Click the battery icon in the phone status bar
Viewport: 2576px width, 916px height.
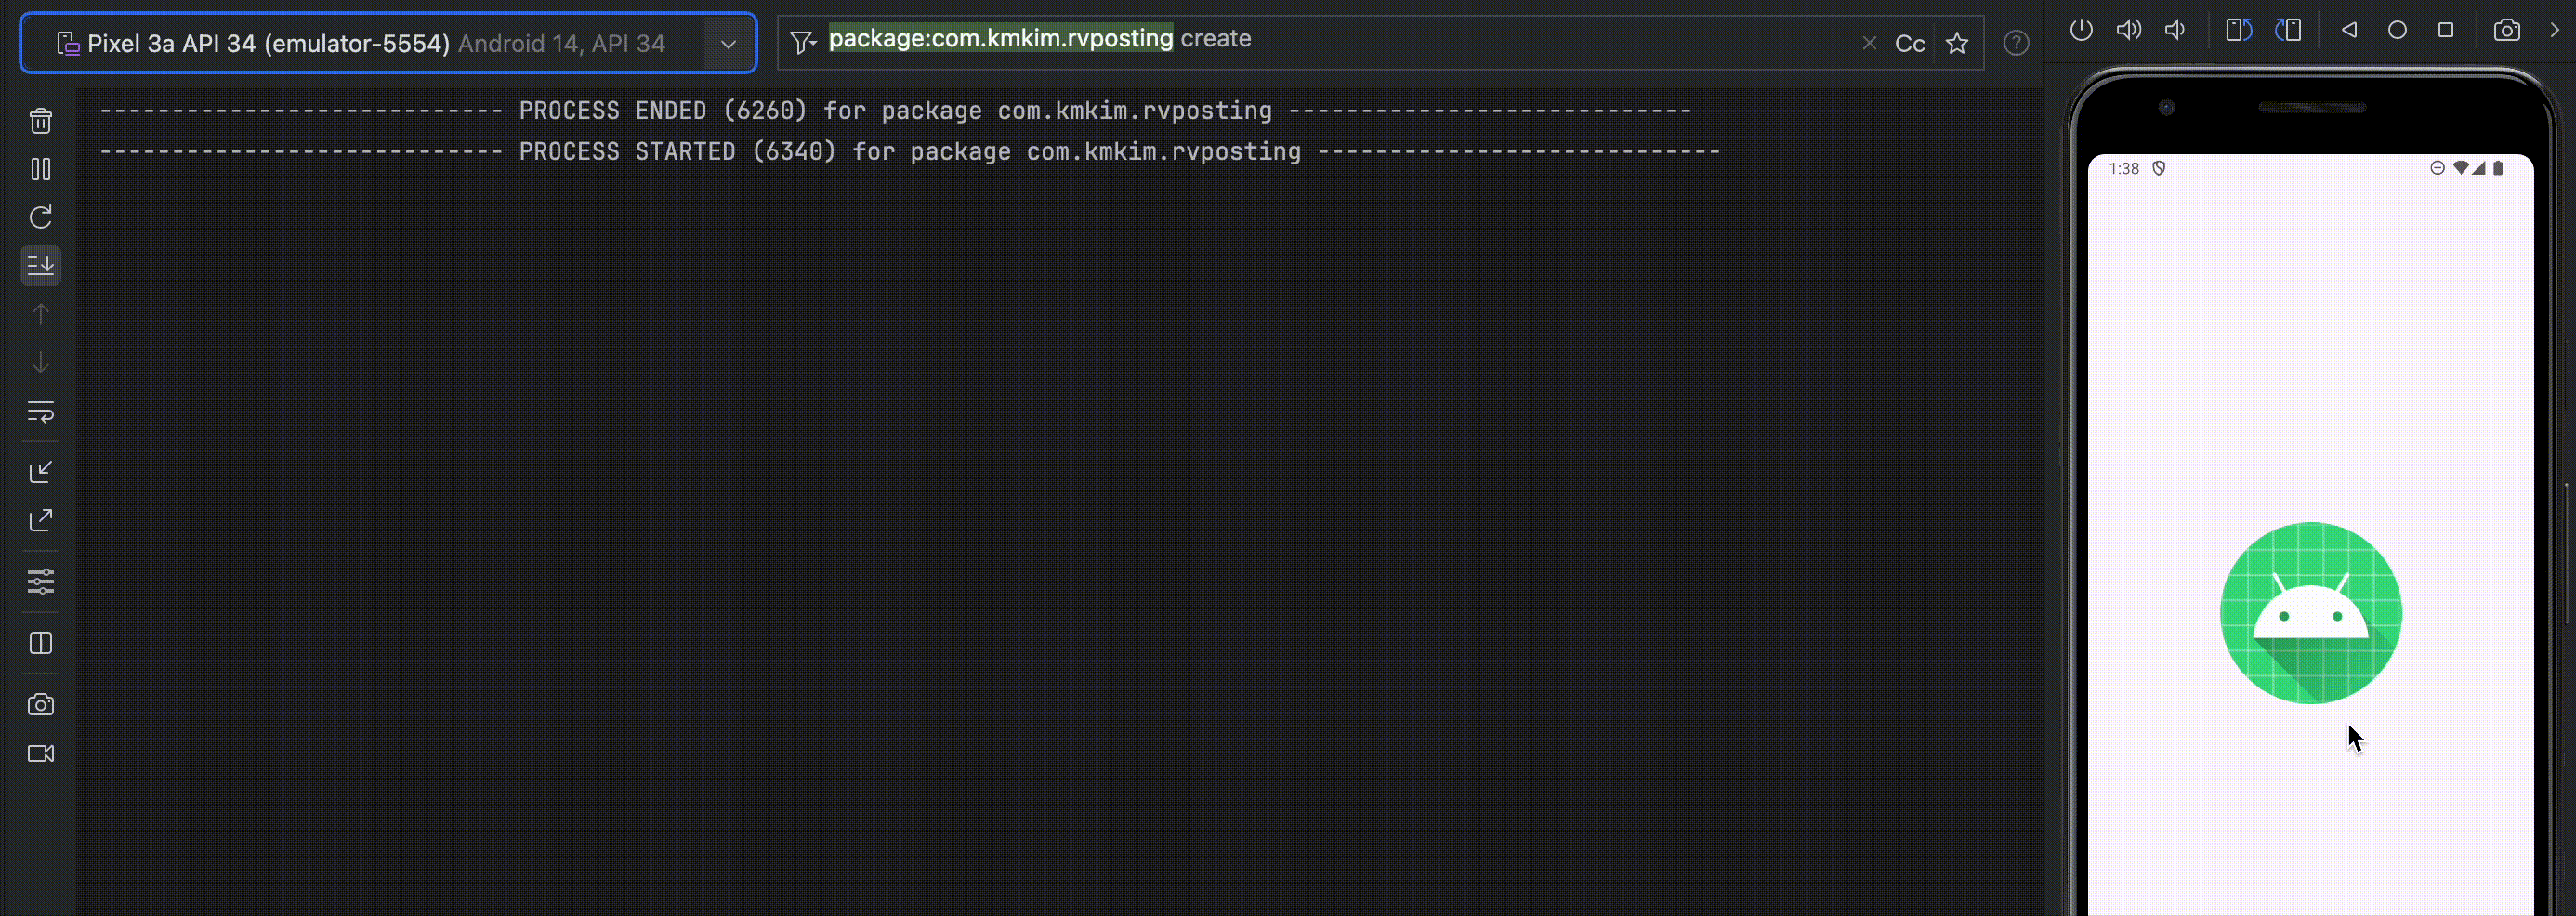(x=2498, y=168)
